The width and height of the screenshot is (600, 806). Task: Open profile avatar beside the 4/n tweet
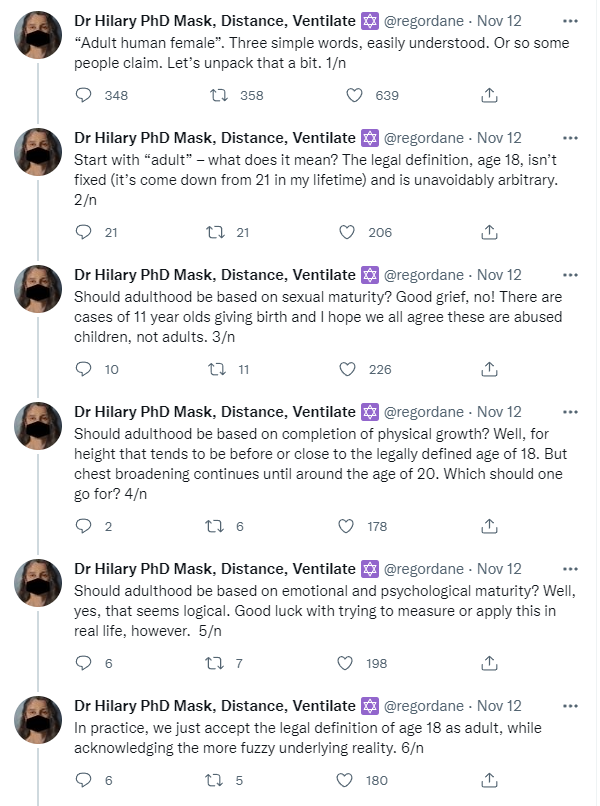tap(38, 426)
